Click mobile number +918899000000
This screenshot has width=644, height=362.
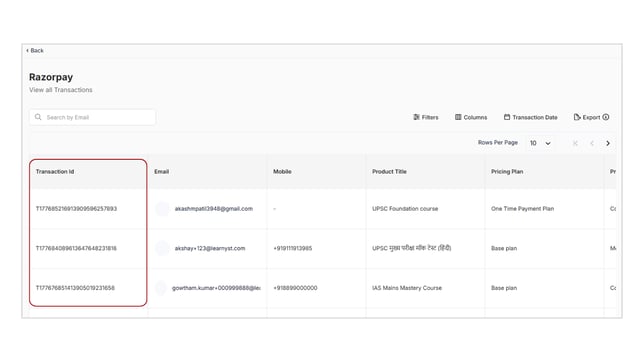pos(295,288)
